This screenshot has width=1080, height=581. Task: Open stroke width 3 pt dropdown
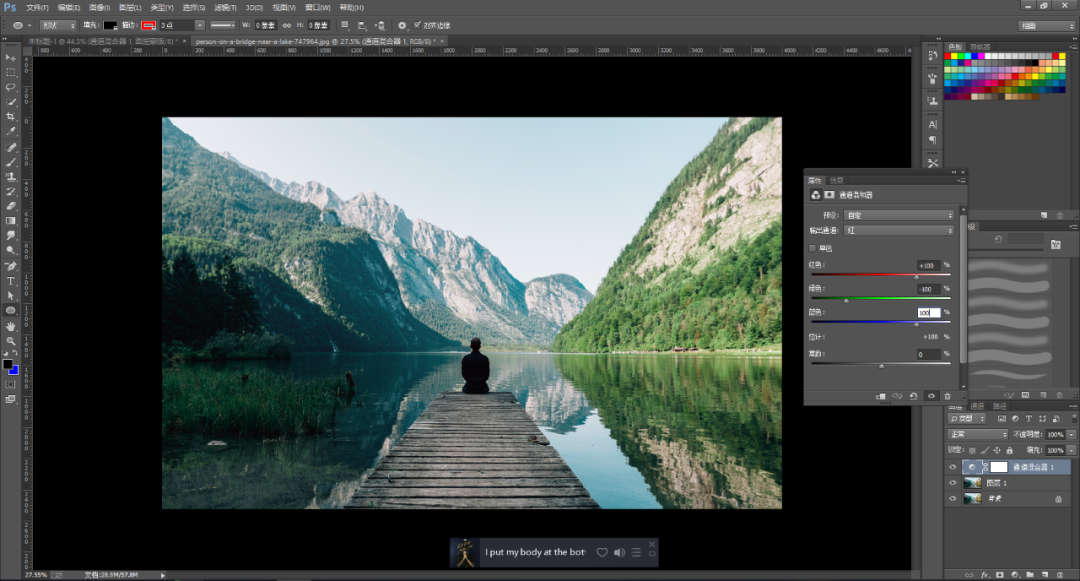tap(200, 25)
